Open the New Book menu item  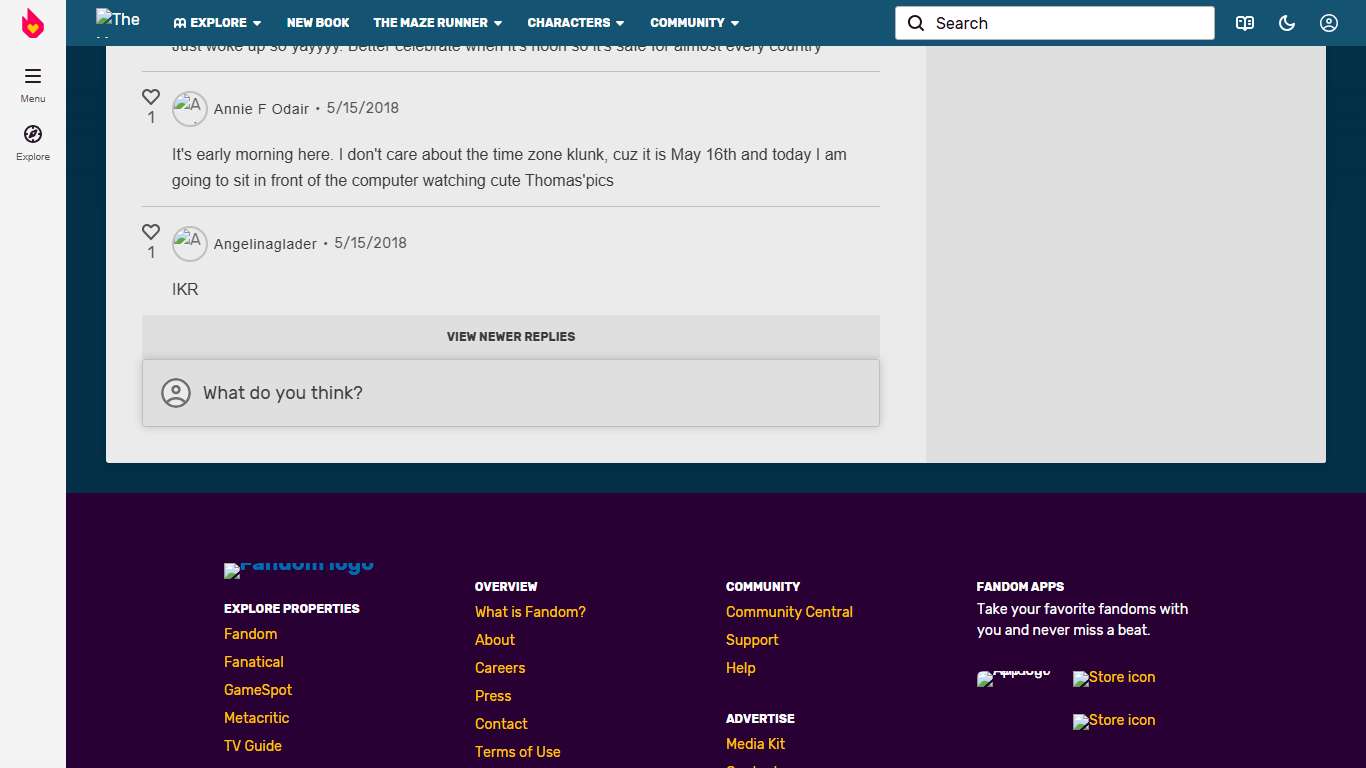[x=318, y=23]
